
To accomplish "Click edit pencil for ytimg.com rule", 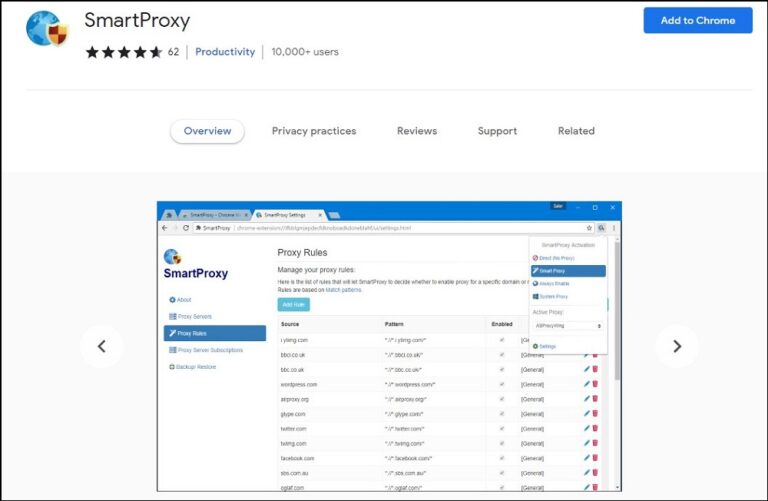I will coord(587,340).
